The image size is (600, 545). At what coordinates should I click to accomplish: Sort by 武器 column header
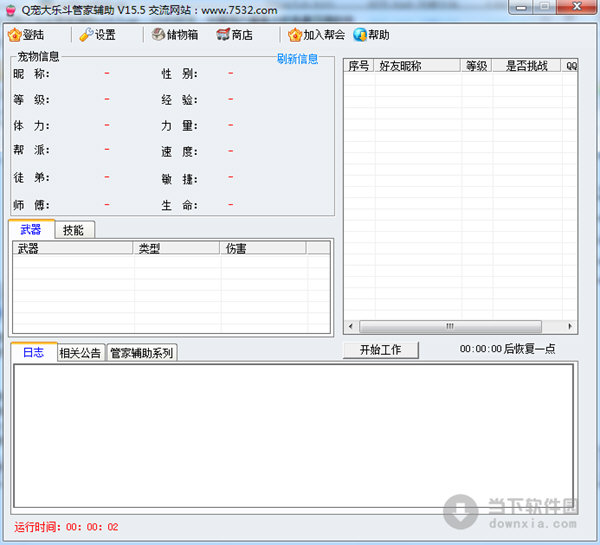73,248
